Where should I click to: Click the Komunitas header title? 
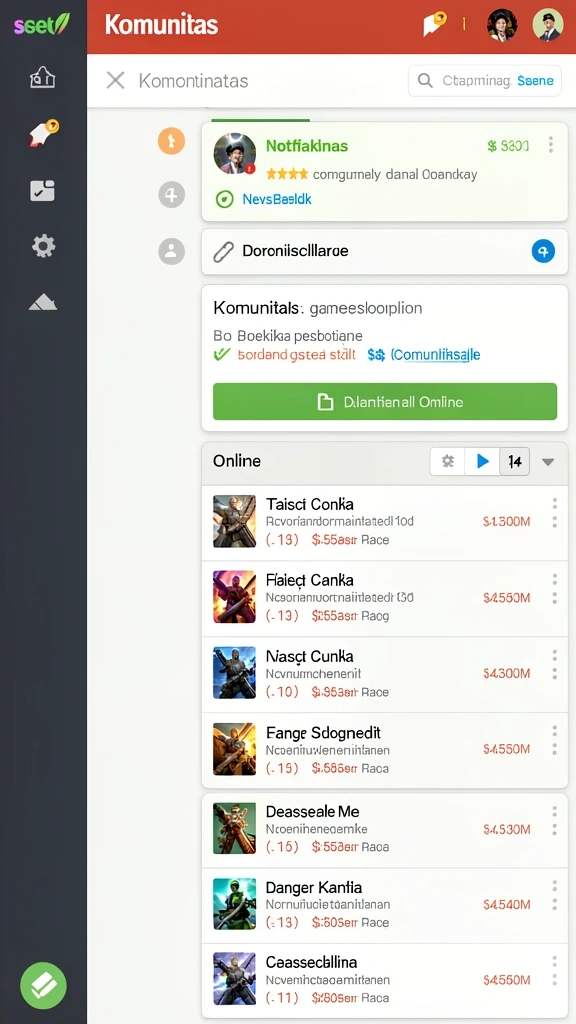coord(161,25)
